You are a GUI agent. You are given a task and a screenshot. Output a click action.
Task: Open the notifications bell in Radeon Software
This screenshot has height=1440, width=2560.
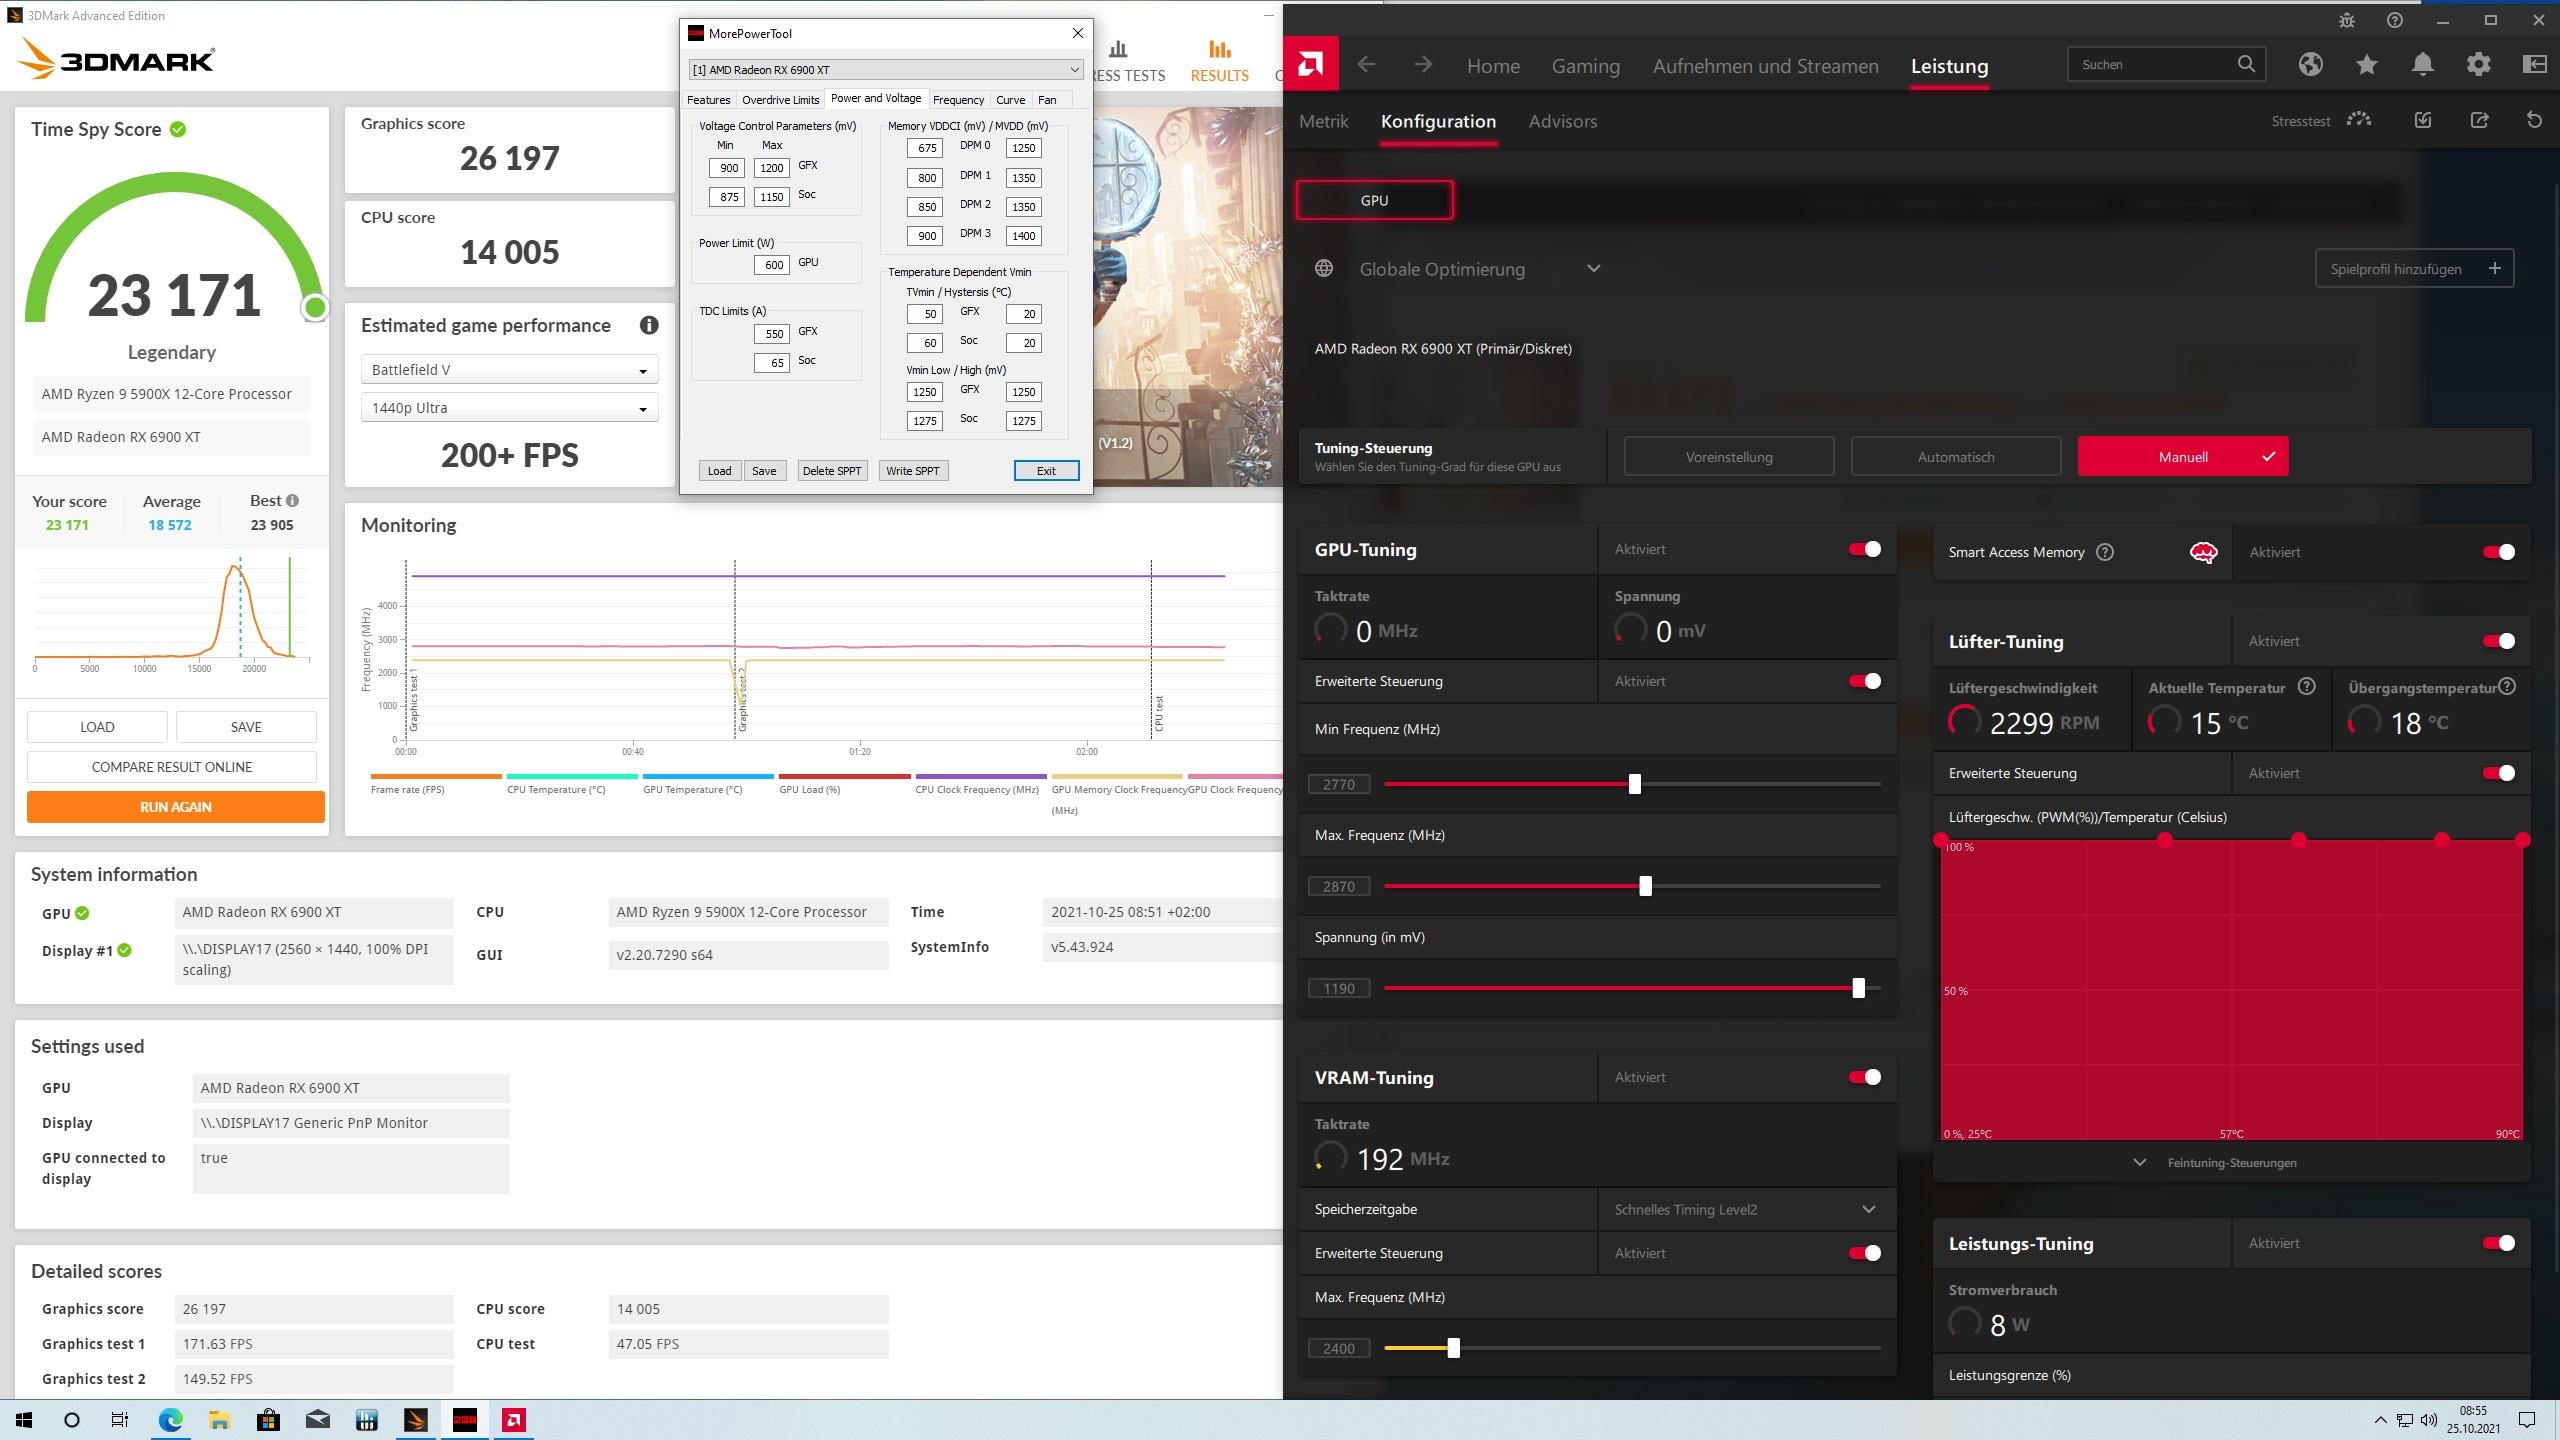coord(2422,64)
